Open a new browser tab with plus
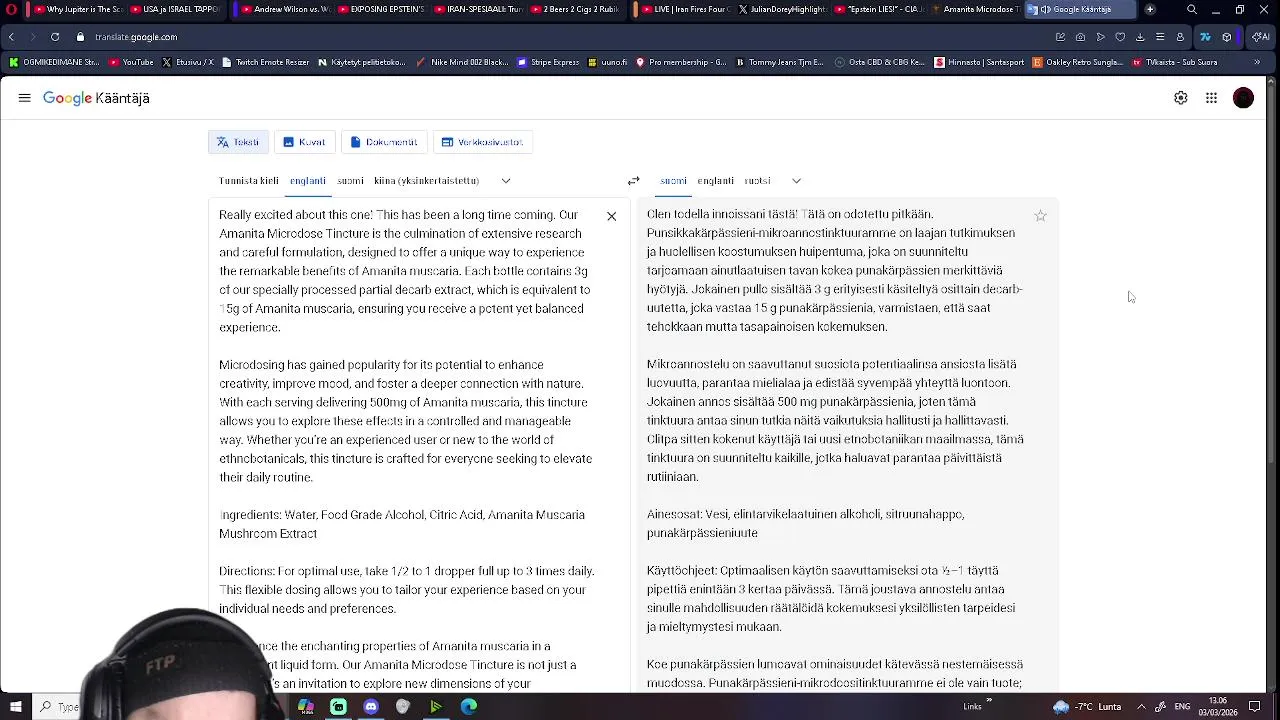 click(x=1150, y=9)
